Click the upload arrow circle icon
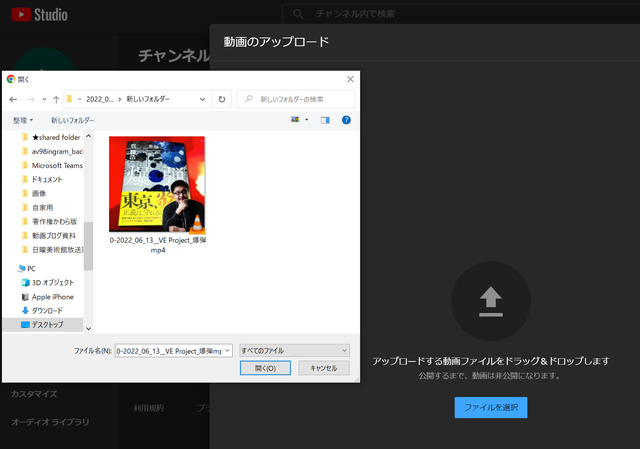640x449 pixels. (491, 301)
